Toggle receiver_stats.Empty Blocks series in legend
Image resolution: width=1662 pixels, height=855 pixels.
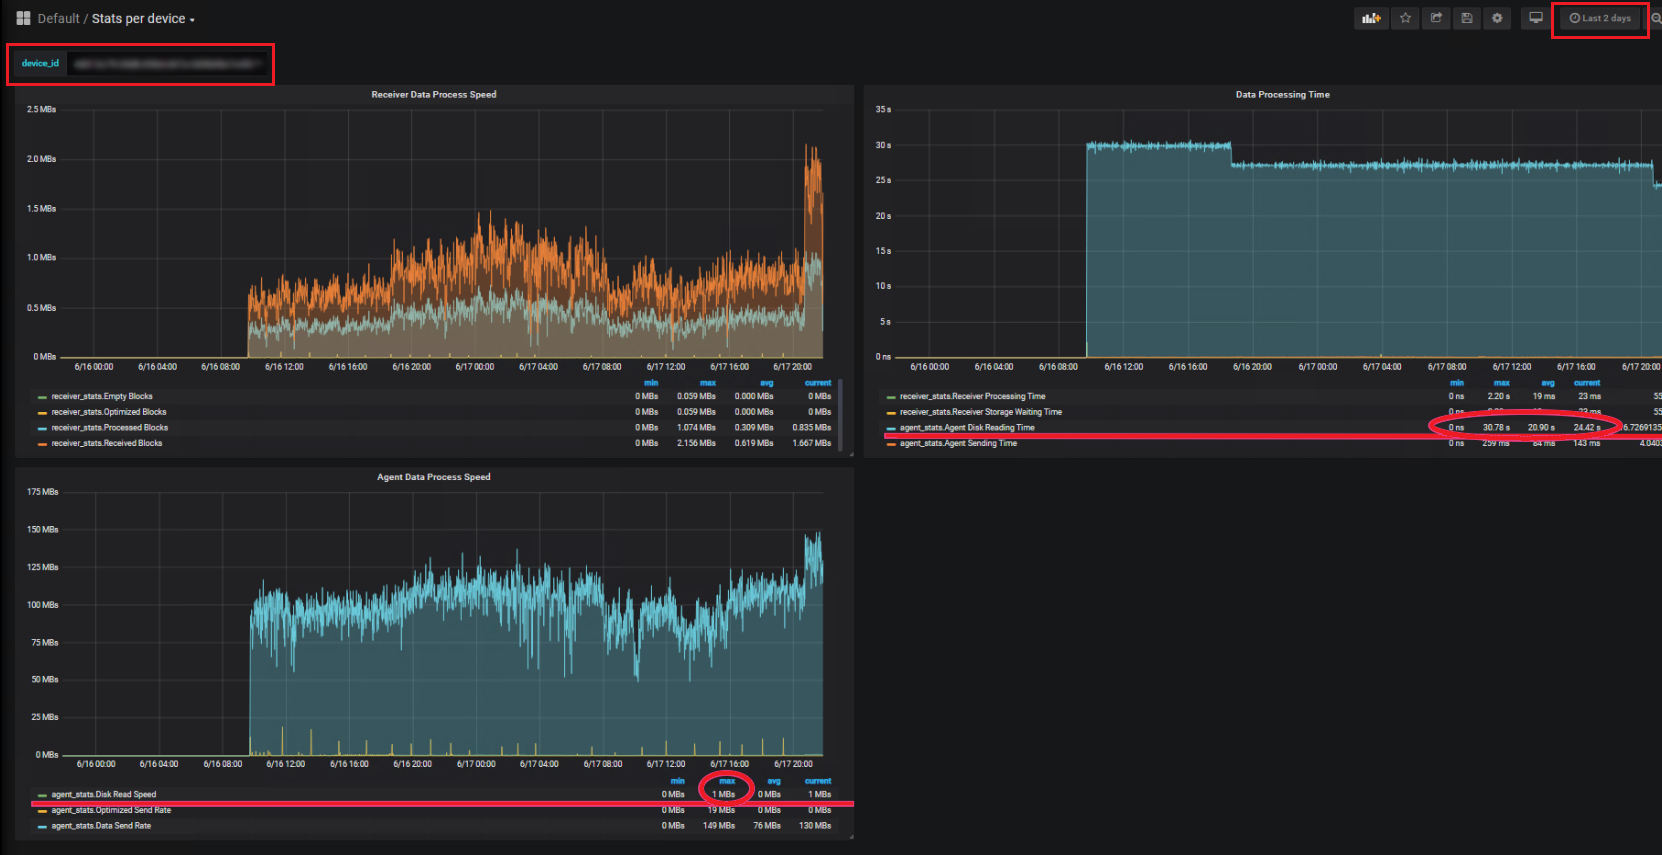(x=102, y=396)
